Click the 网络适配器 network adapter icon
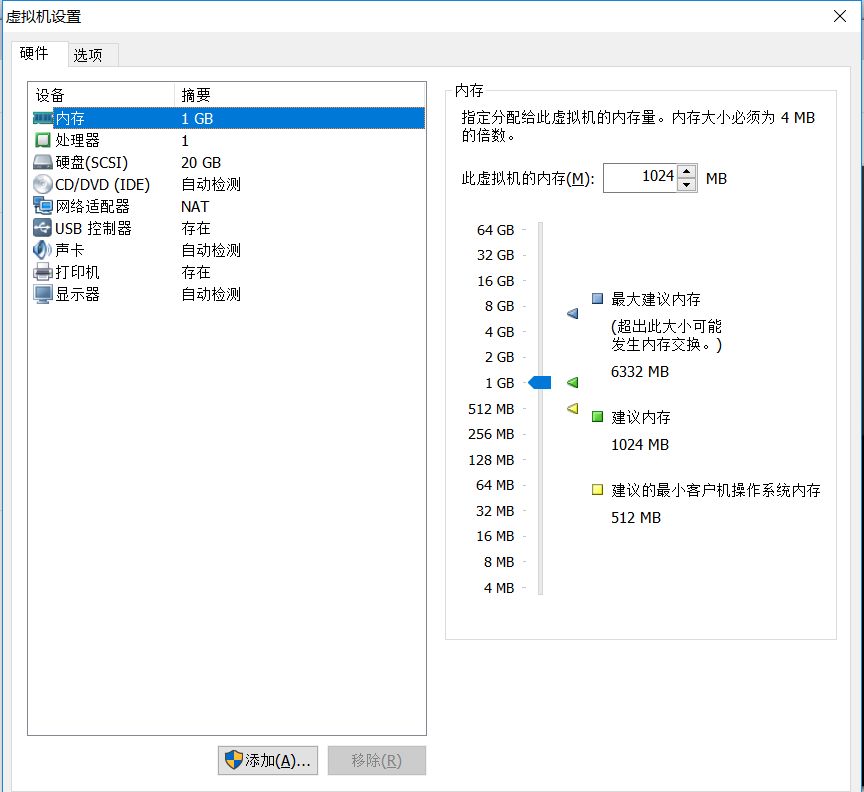Viewport: 864px width, 792px height. point(42,206)
